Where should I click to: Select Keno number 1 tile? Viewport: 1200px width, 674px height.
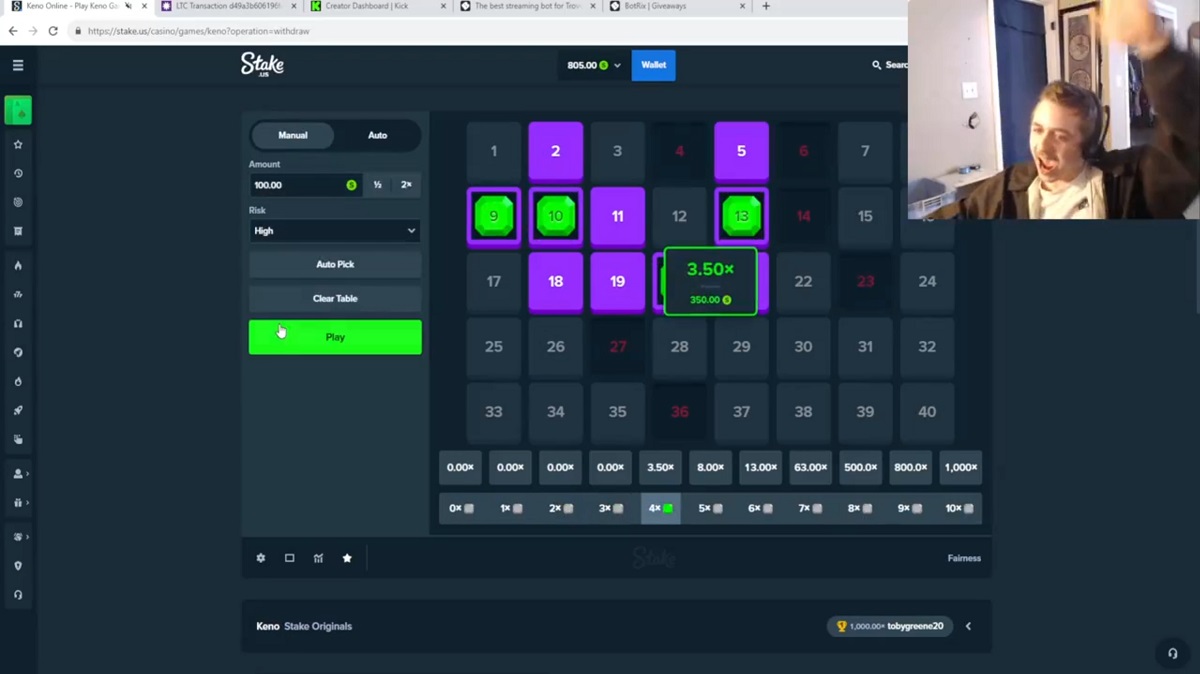494,151
